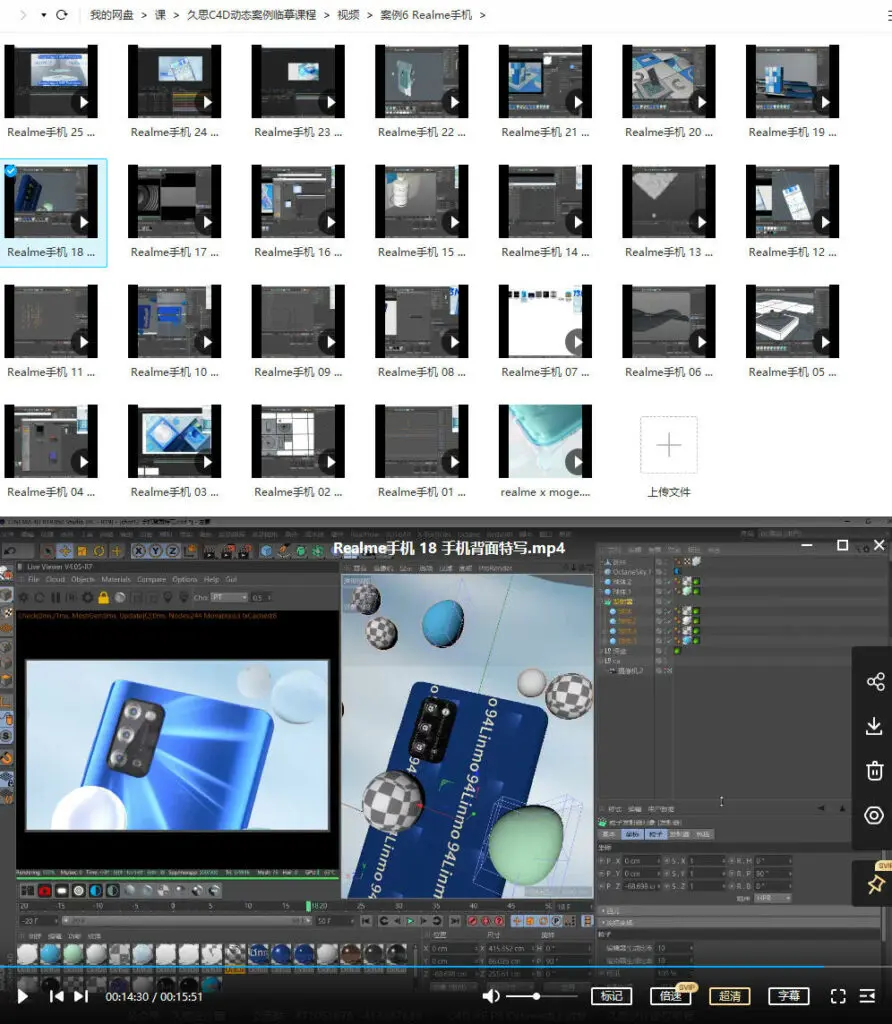Download the video using sidebar icon

coord(875,726)
